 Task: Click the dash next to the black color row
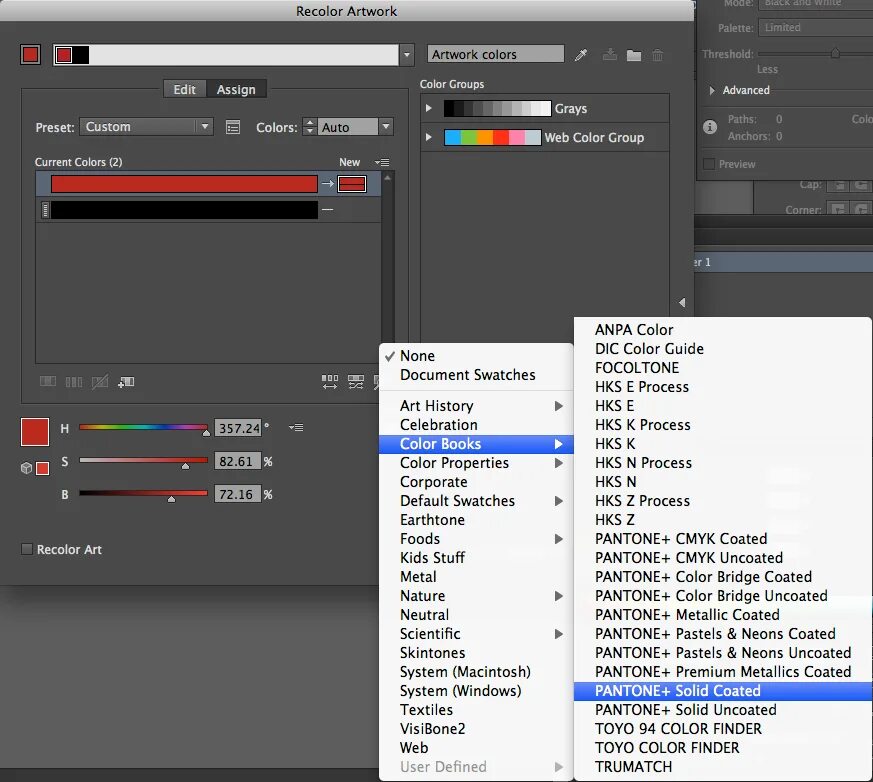(x=327, y=210)
